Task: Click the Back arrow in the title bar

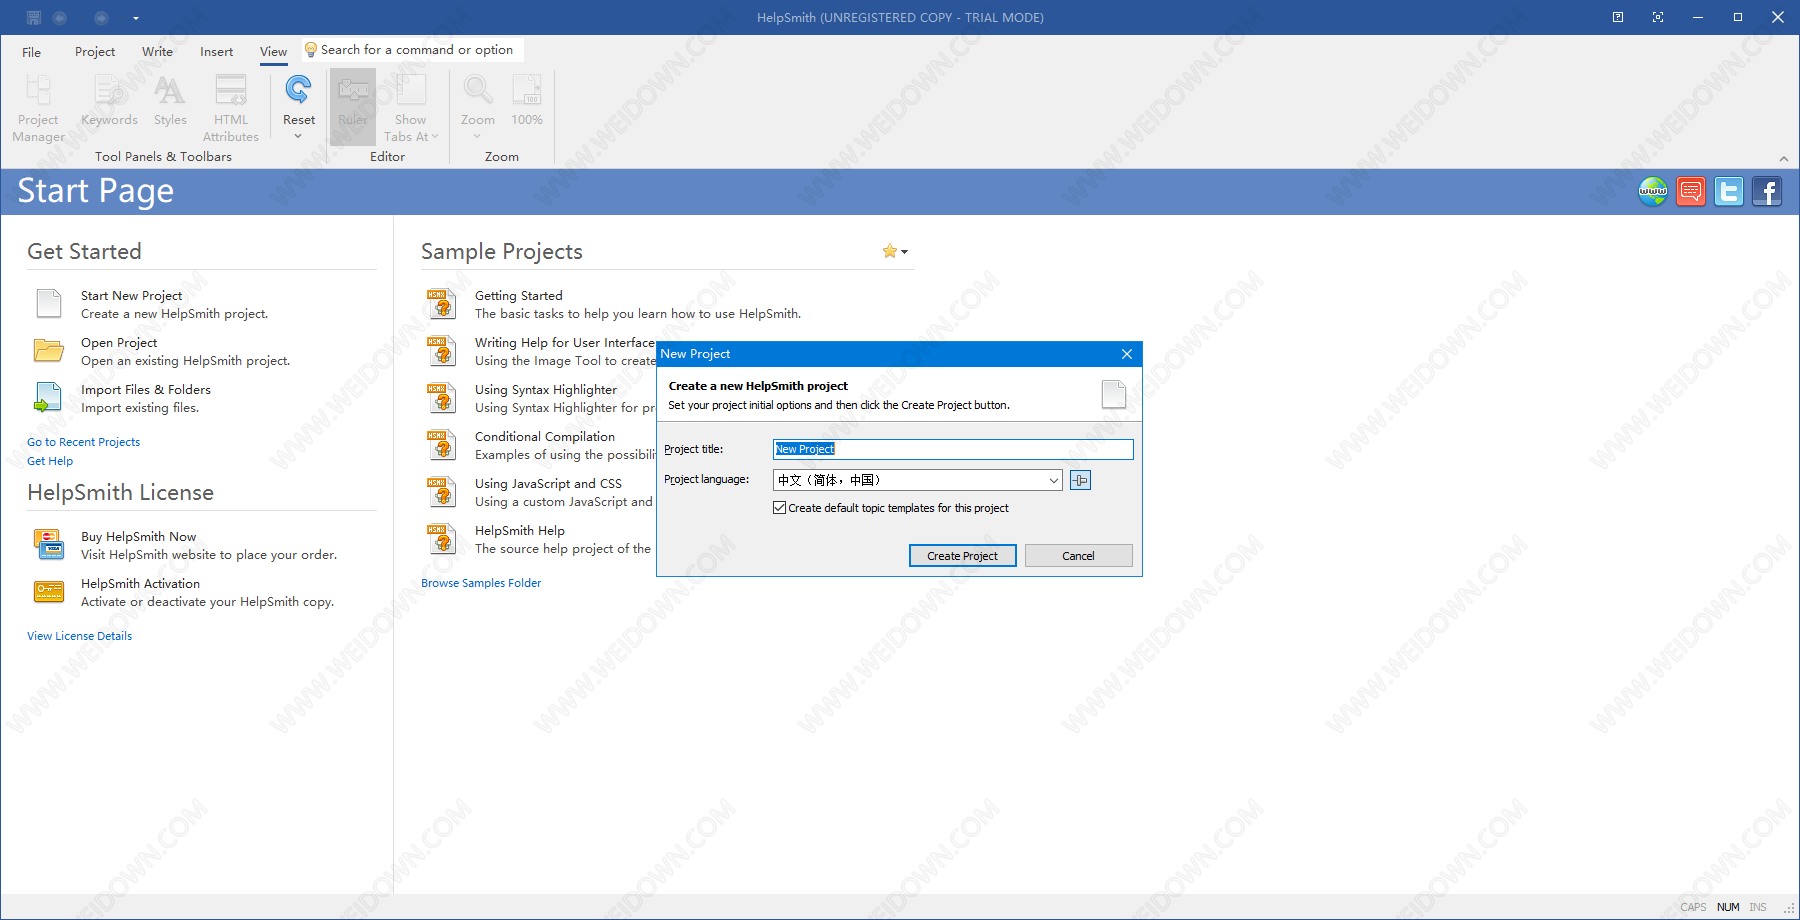Action: [x=60, y=17]
